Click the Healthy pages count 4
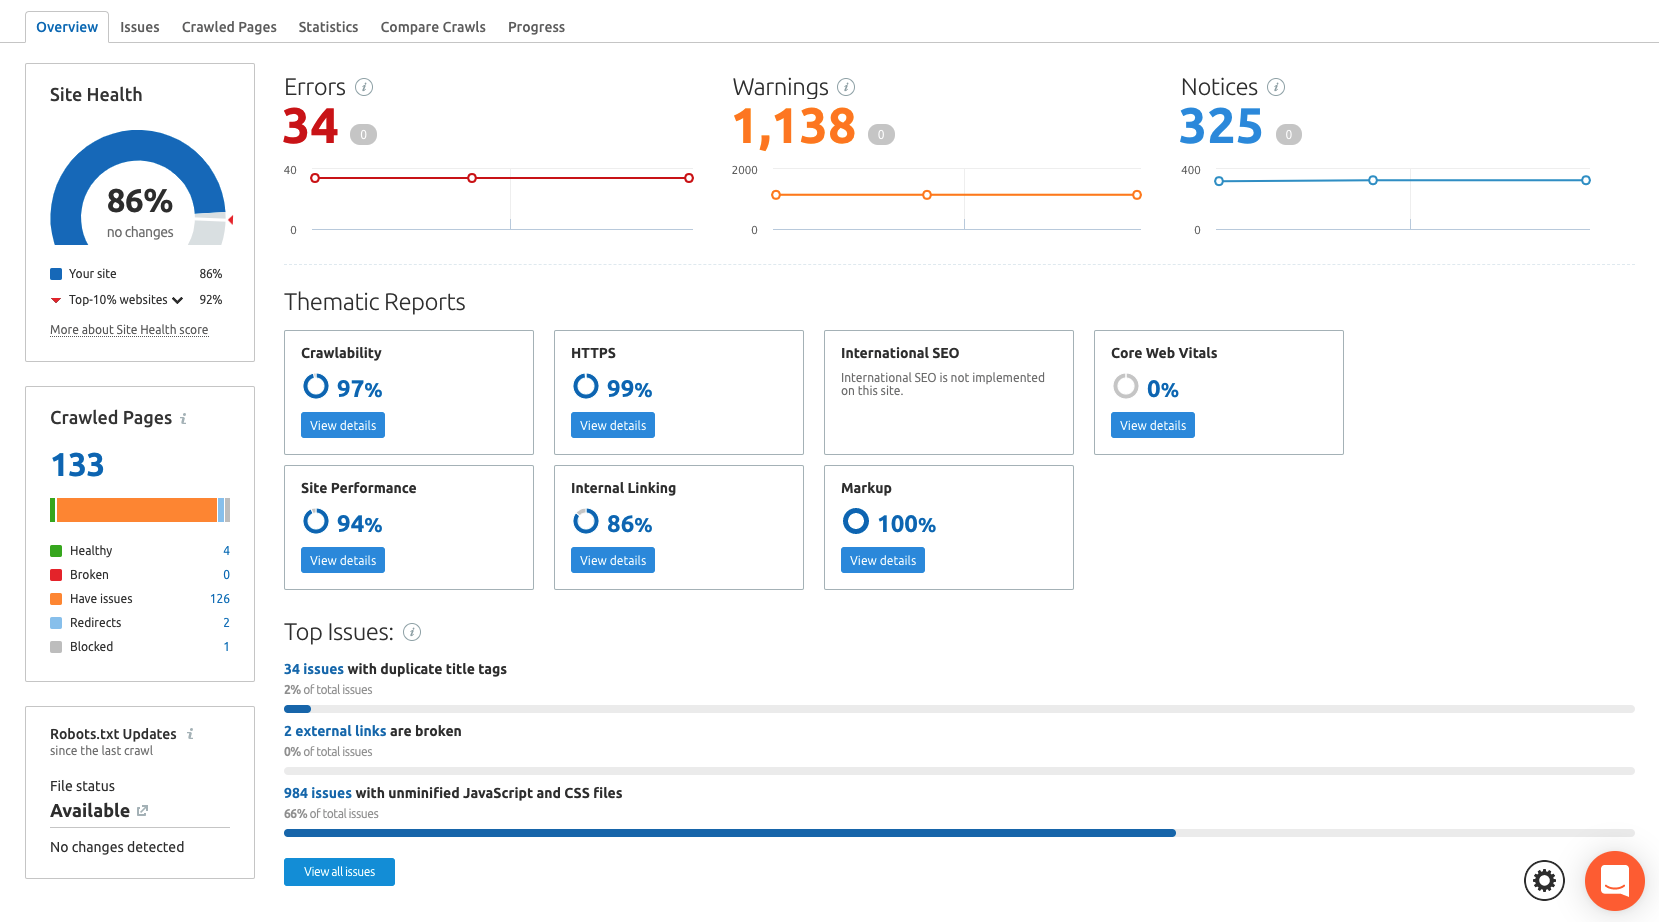 226,551
